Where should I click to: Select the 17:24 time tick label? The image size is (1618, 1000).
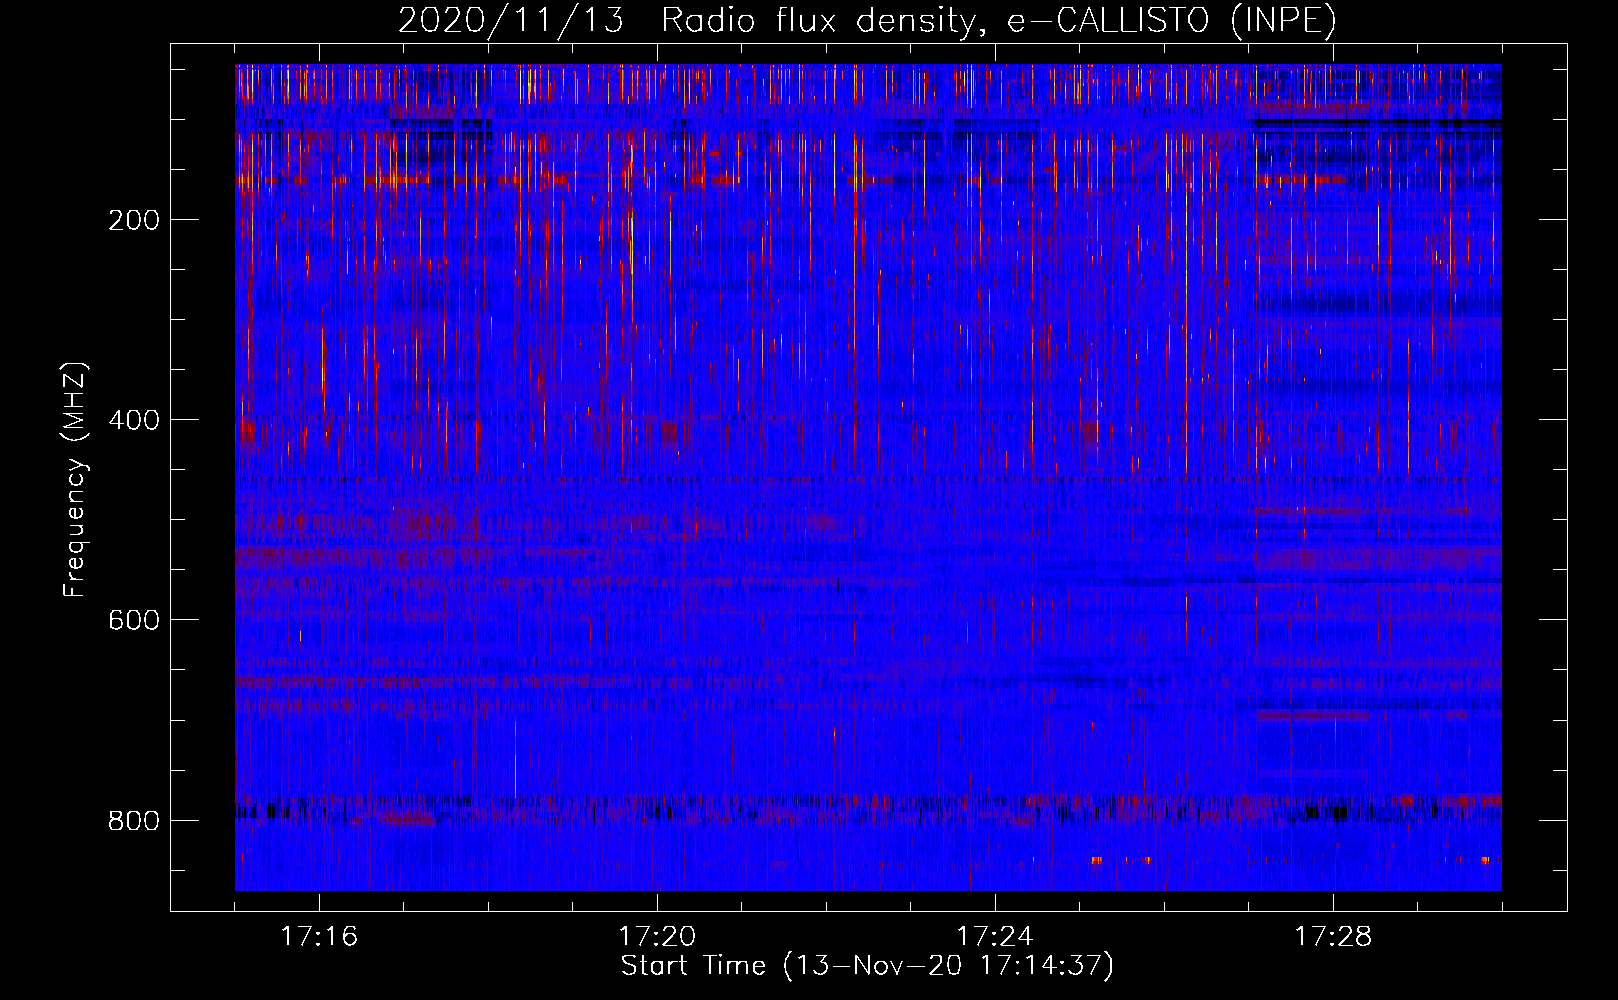(995, 937)
